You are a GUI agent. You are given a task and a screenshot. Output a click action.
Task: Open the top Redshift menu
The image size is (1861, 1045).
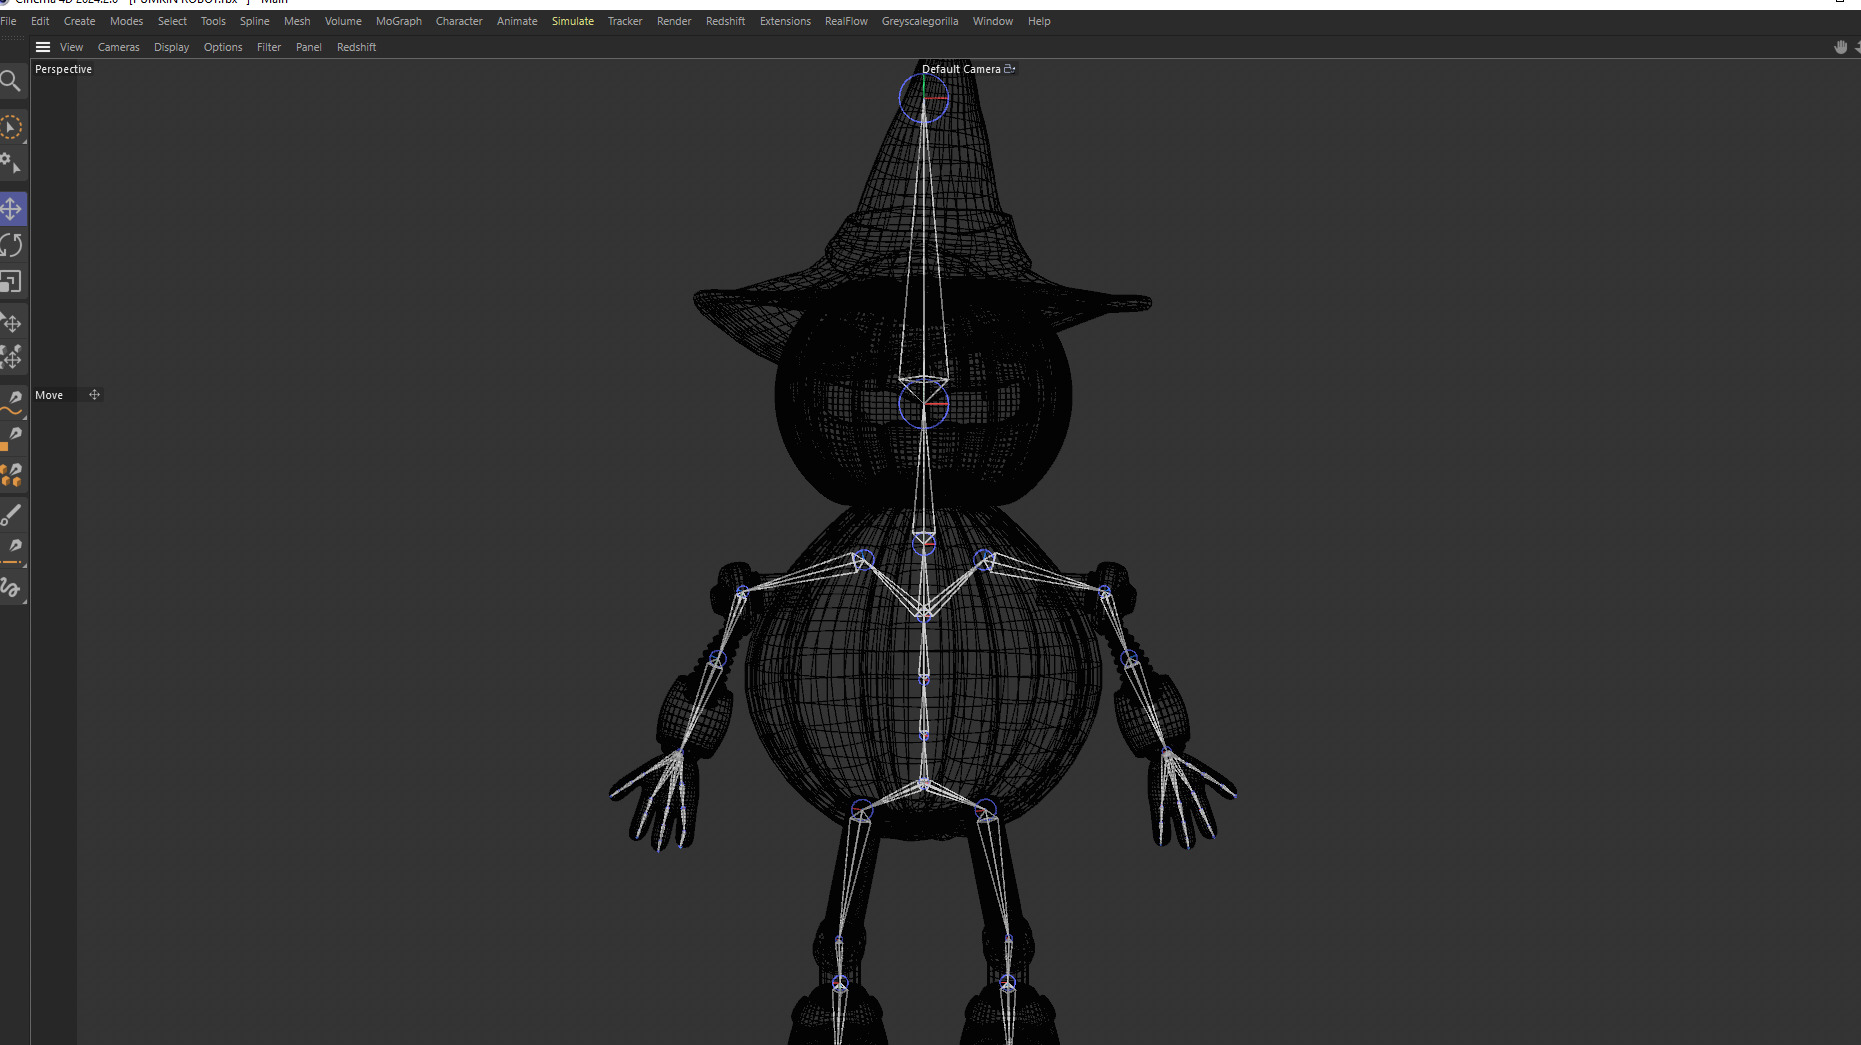pyautogui.click(x=725, y=21)
